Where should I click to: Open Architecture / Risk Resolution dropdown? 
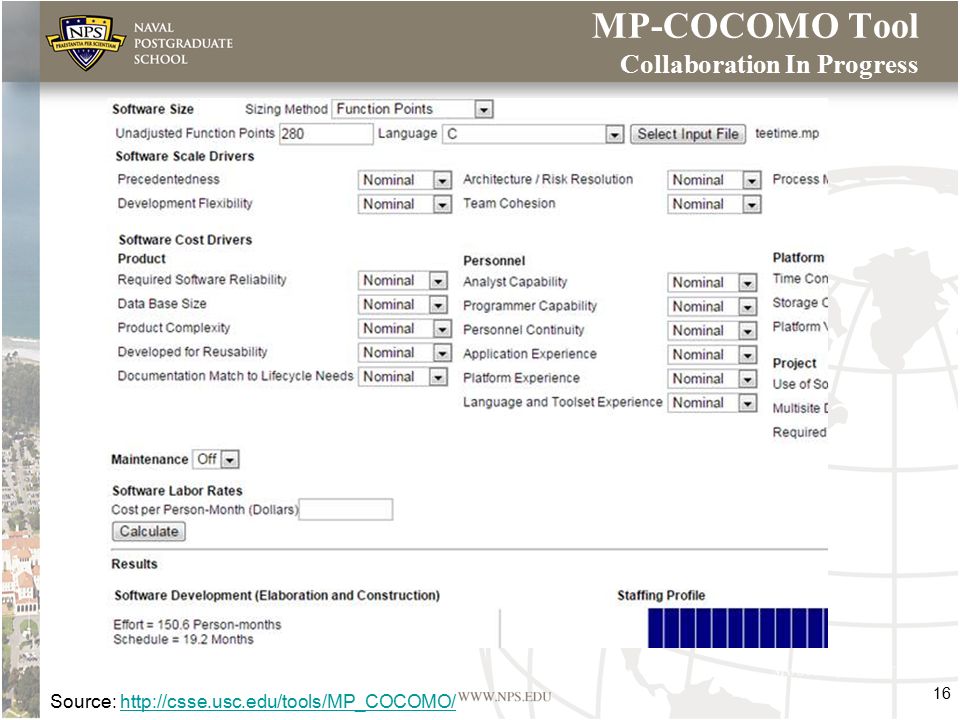(x=714, y=180)
